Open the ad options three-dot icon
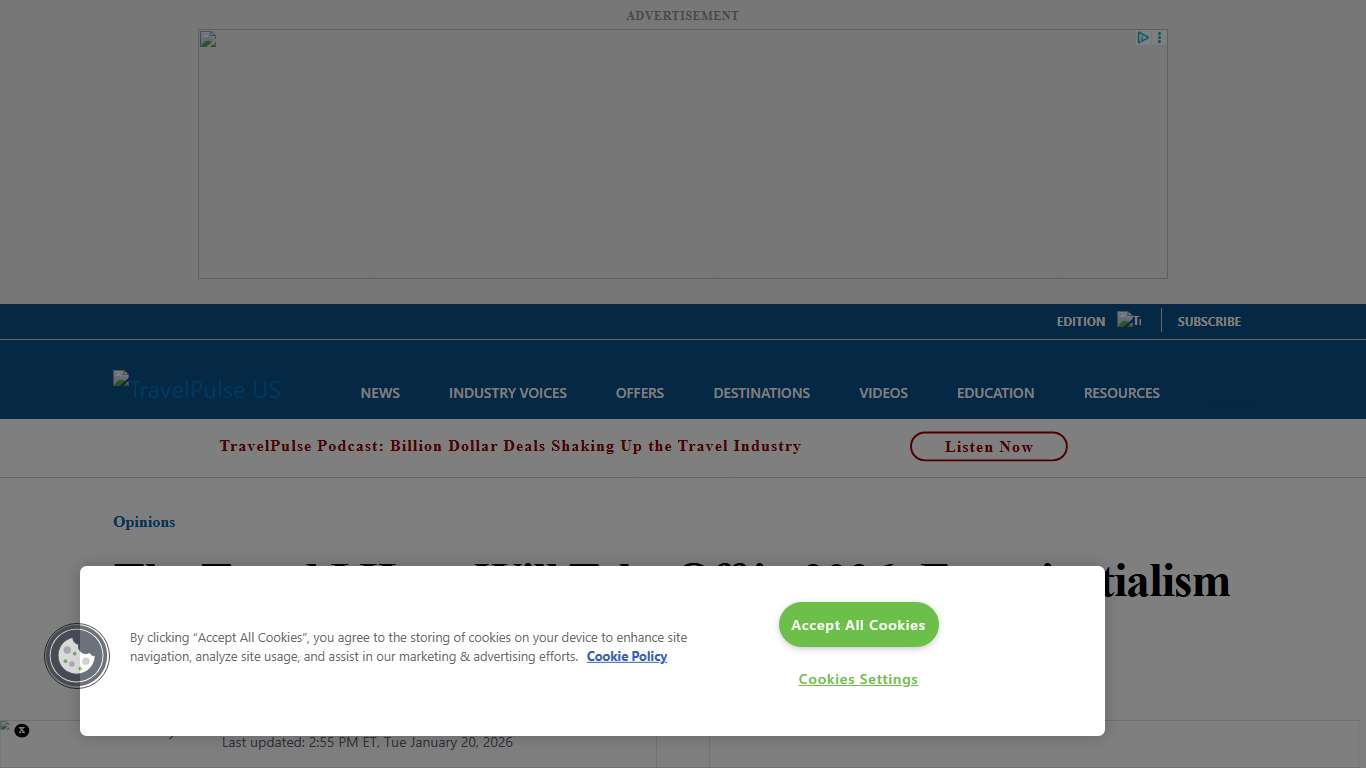Screen dimensions: 1366x768 click(x=1159, y=38)
